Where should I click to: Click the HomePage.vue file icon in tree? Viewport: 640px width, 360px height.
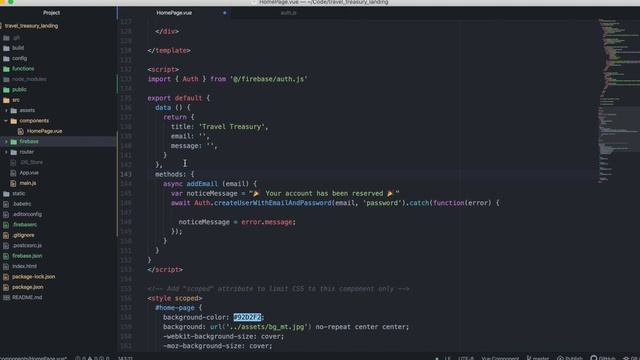coord(21,131)
